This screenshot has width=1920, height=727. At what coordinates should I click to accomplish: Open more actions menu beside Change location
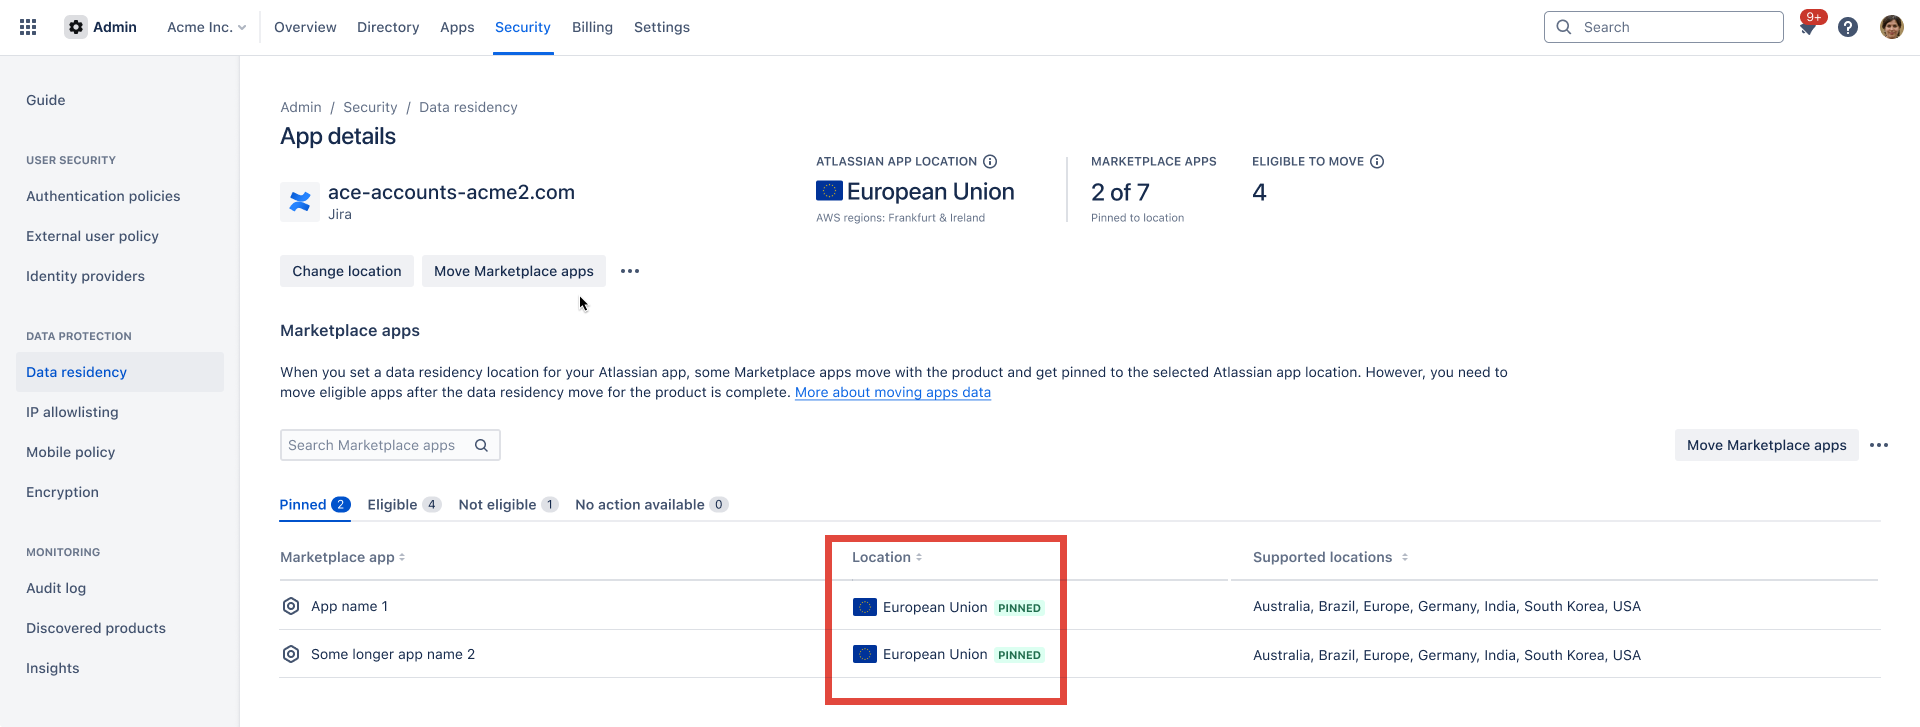630,271
